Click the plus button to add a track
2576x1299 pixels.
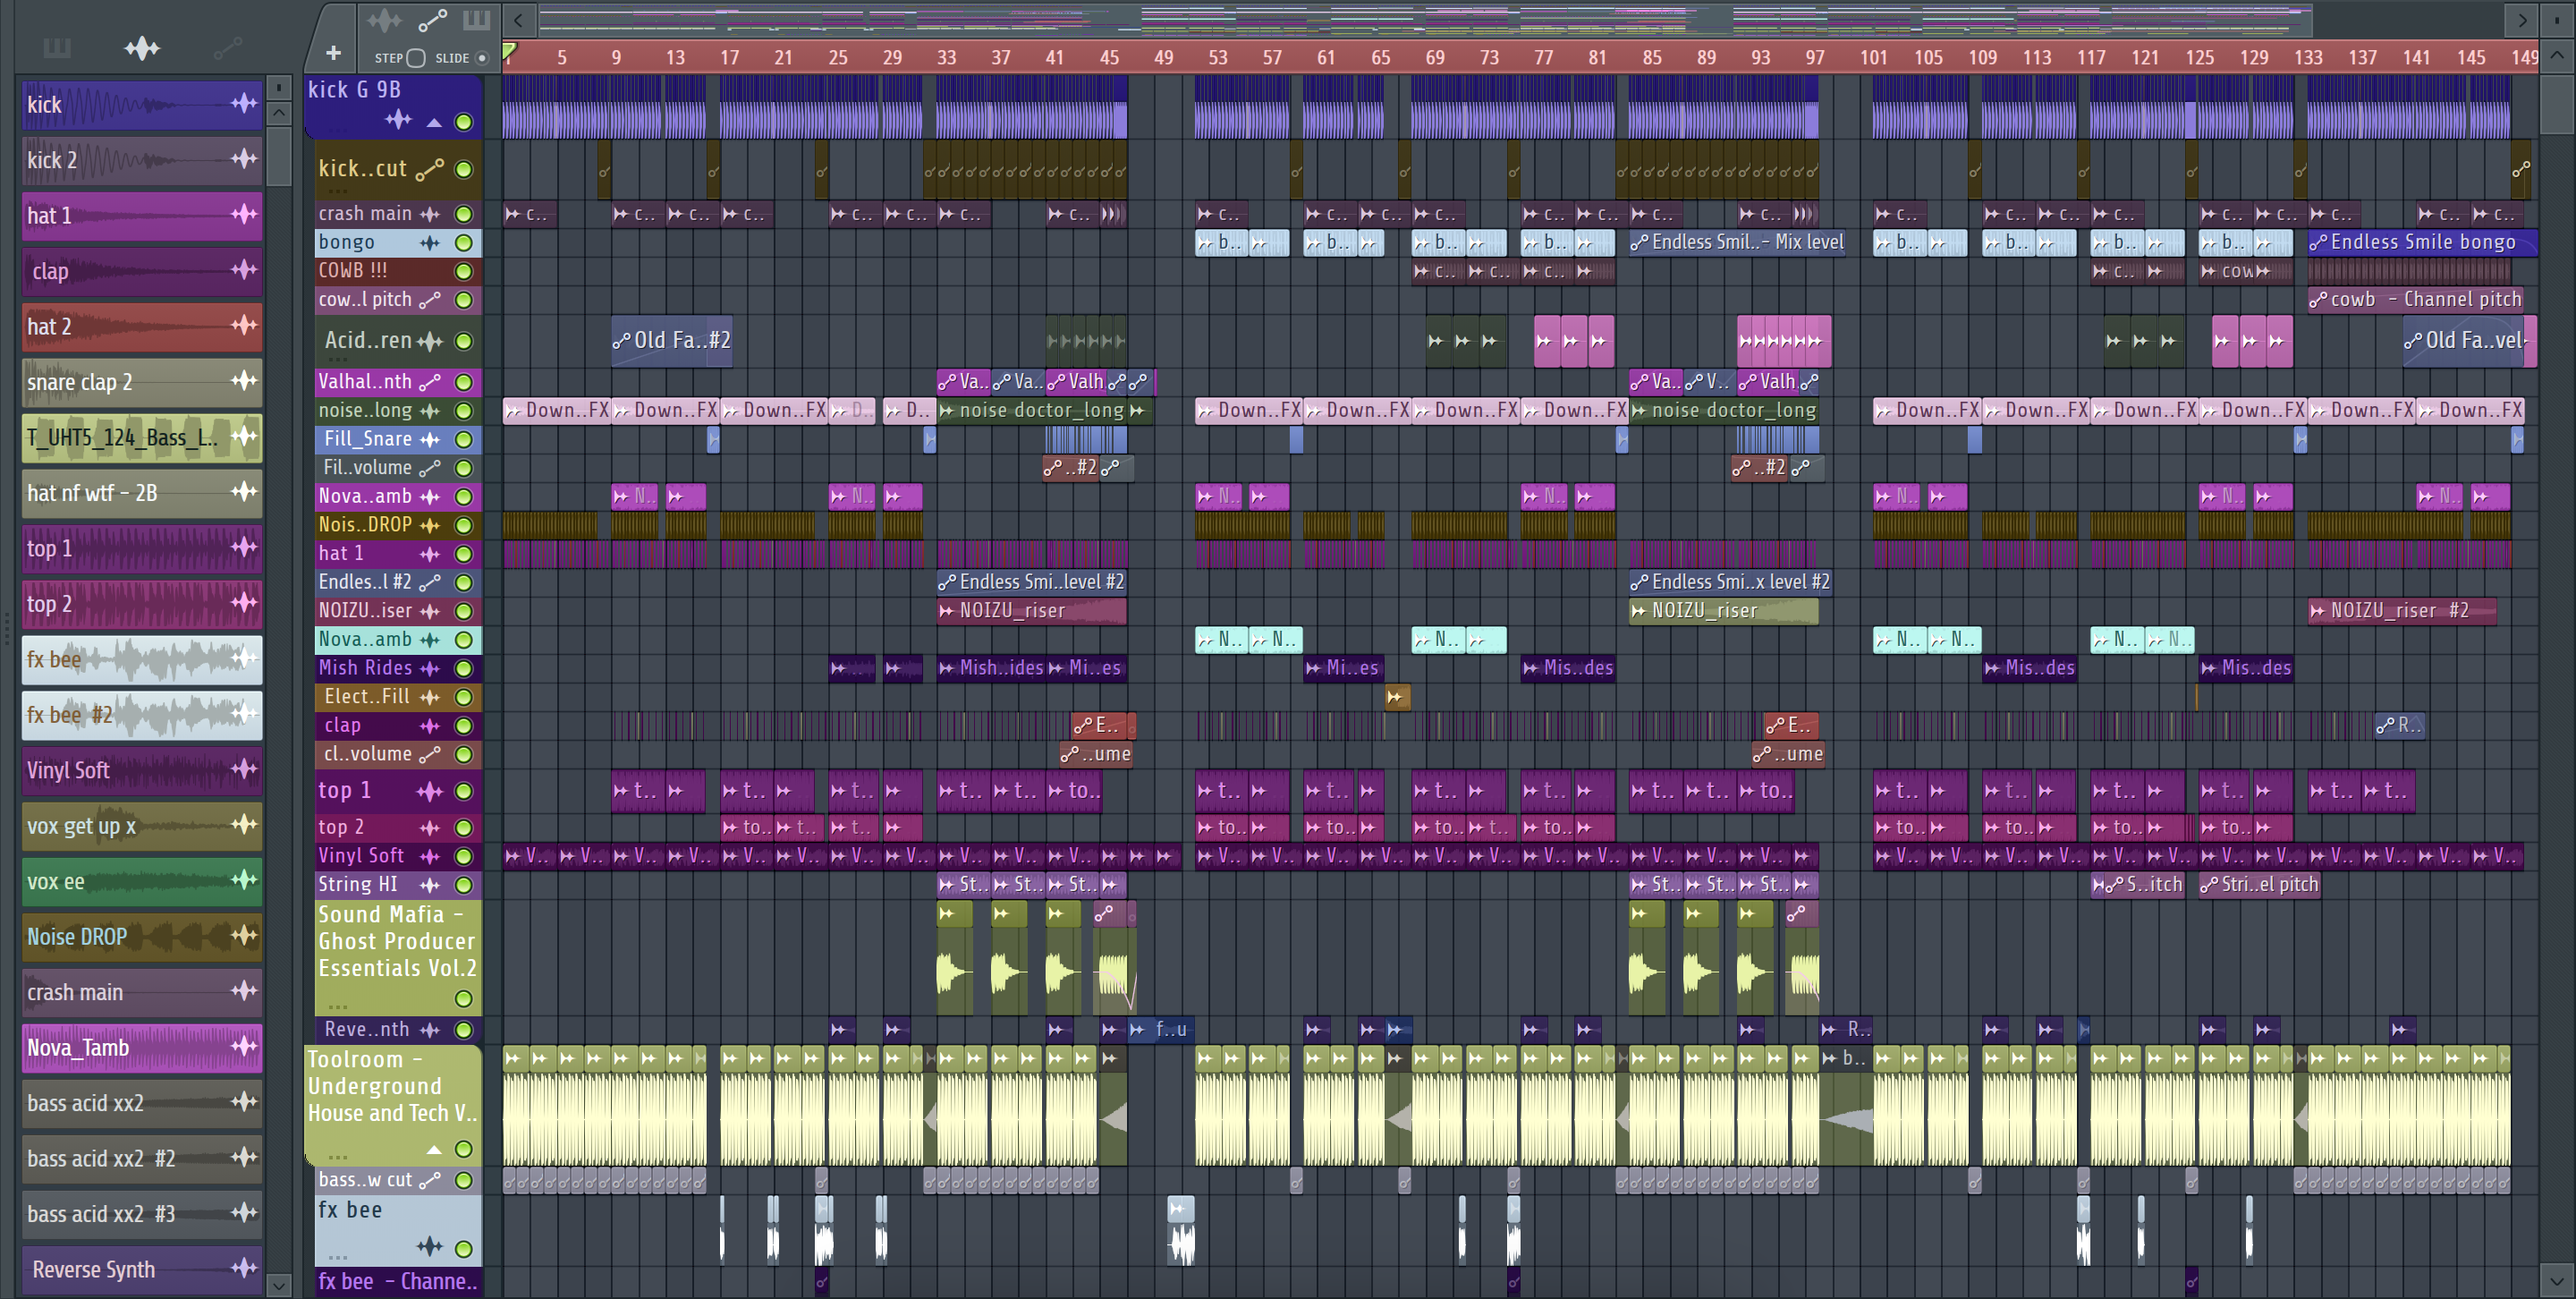click(x=334, y=52)
